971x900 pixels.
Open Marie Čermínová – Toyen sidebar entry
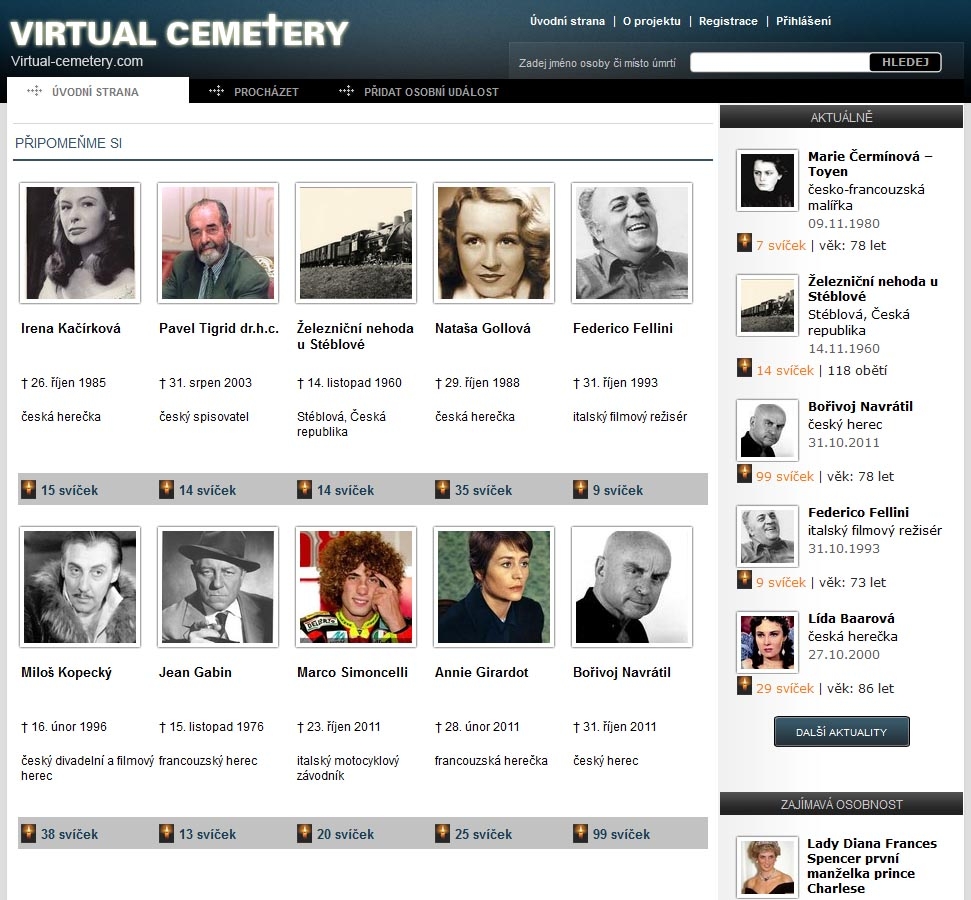point(869,164)
